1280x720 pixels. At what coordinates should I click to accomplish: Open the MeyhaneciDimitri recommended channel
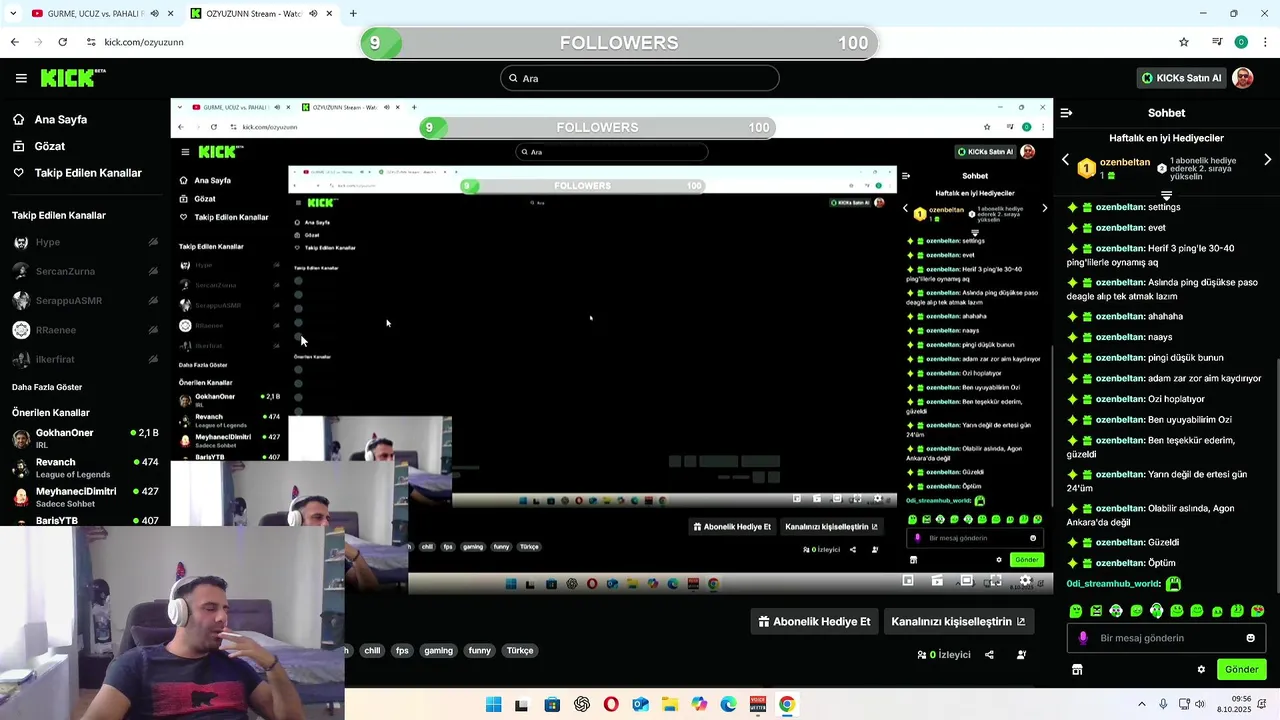85,496
